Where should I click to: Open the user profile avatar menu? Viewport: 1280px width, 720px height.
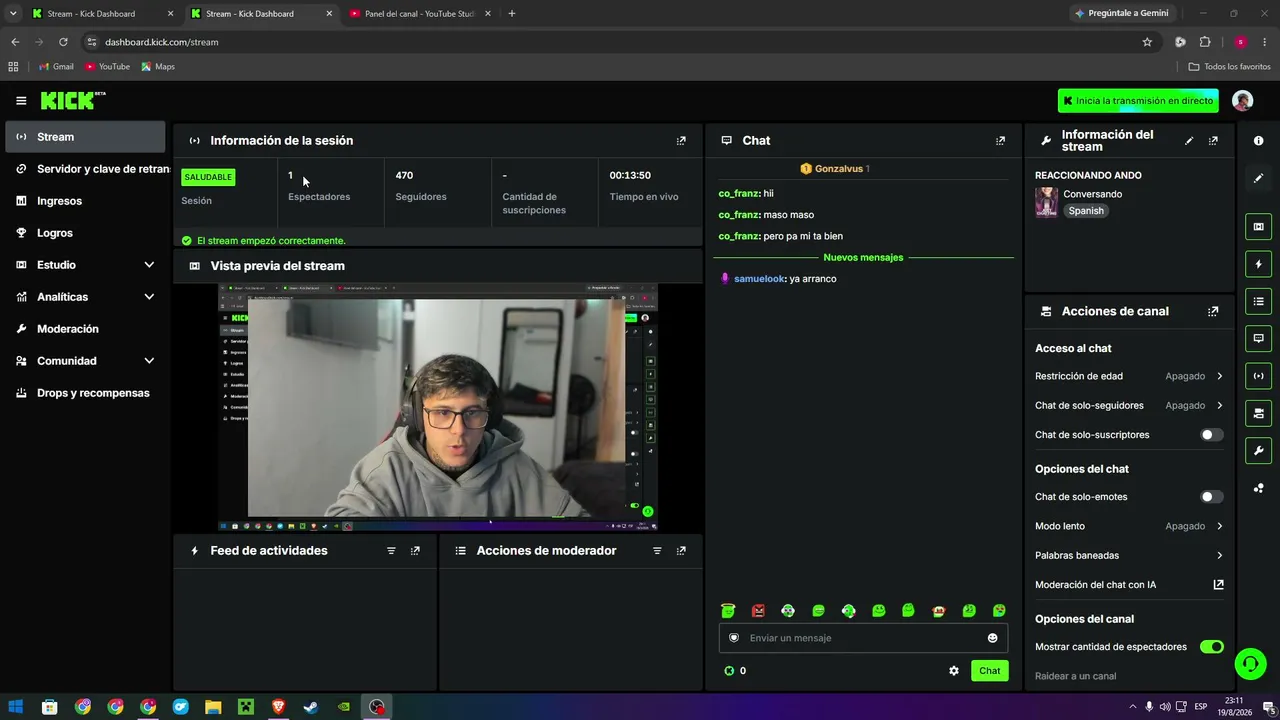[1242, 100]
